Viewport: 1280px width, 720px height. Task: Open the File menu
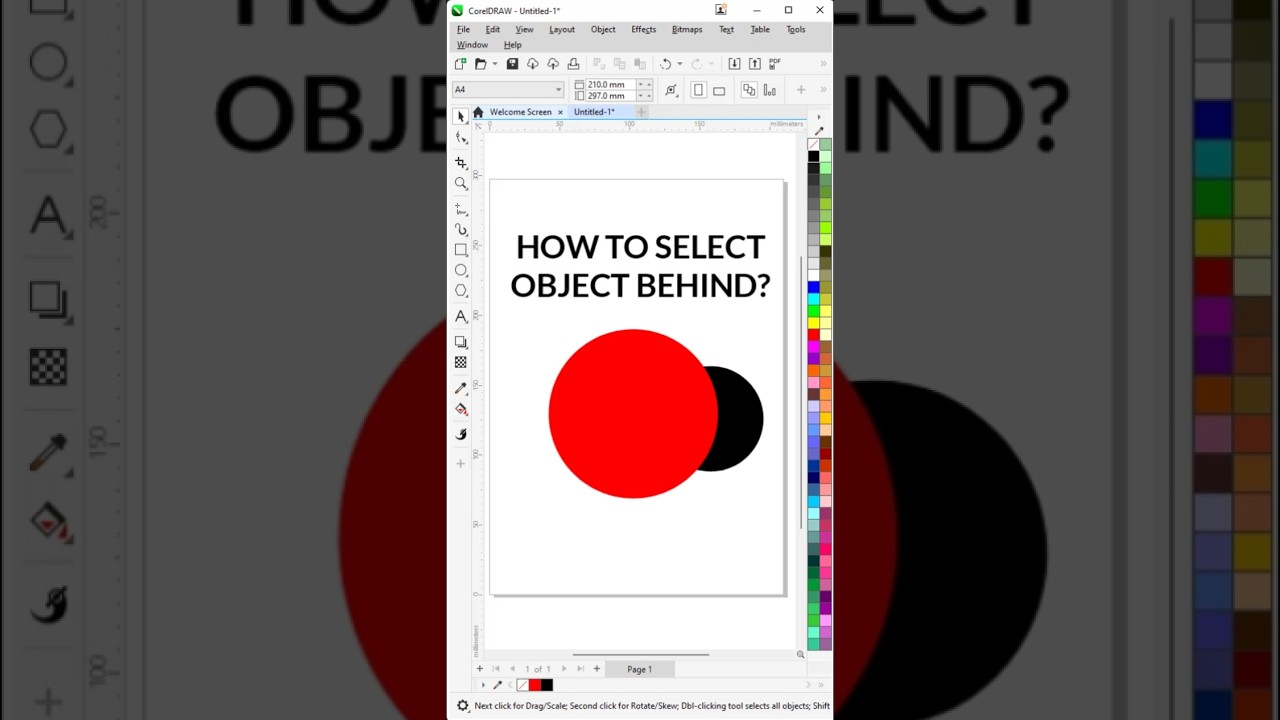click(463, 30)
